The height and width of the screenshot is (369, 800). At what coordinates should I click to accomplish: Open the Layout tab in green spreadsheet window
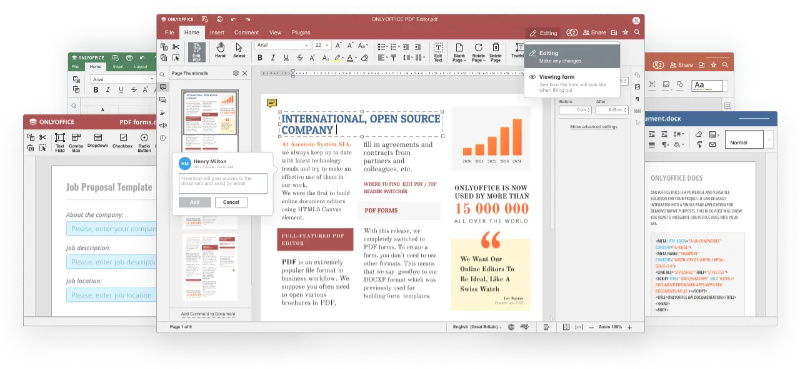(140, 67)
